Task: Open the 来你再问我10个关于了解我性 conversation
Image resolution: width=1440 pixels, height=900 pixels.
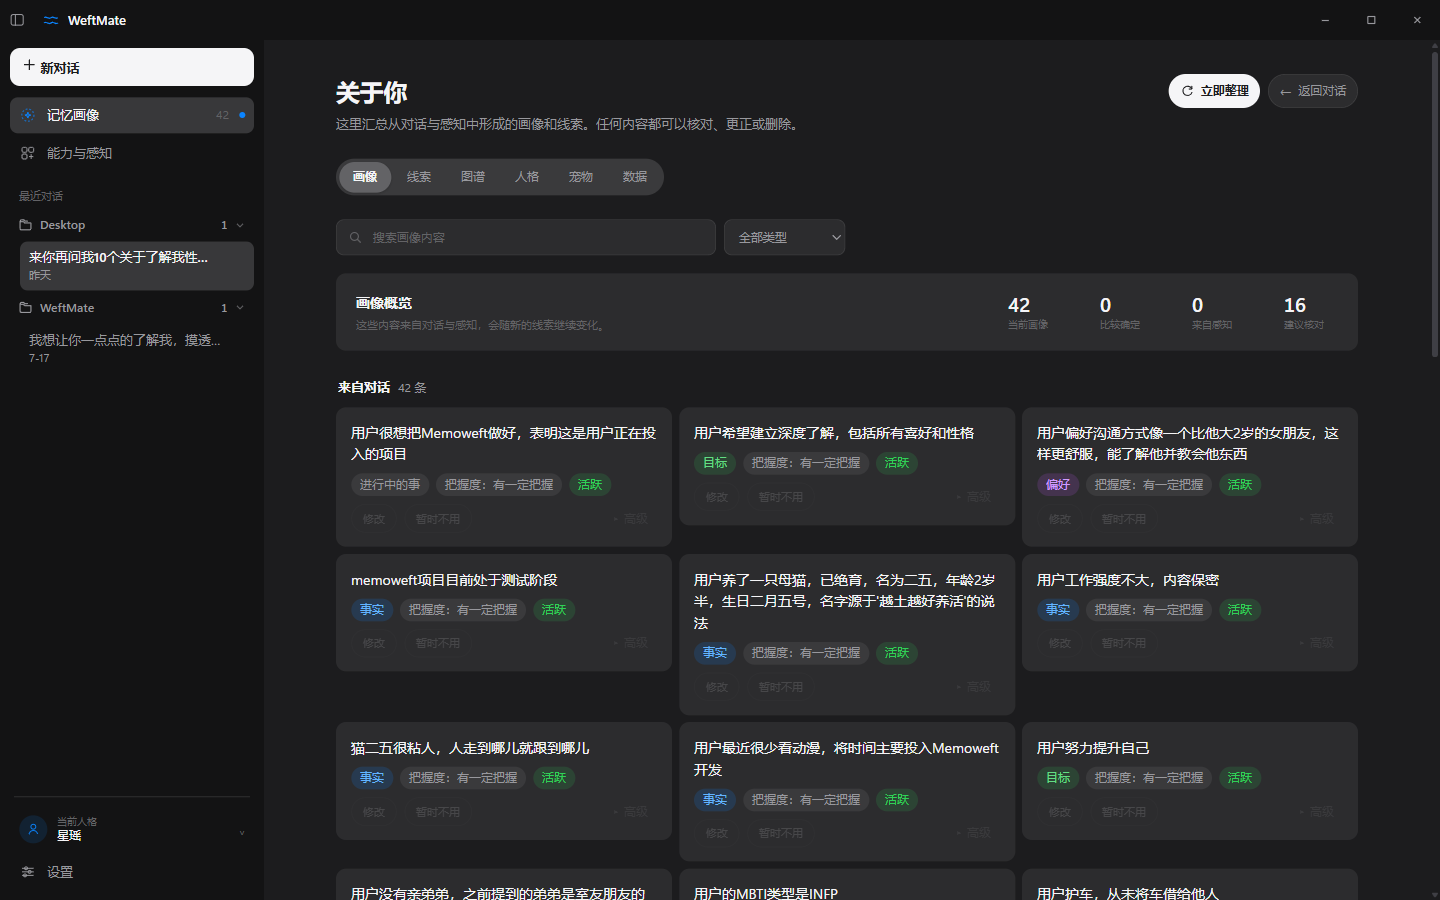Action: 137,265
